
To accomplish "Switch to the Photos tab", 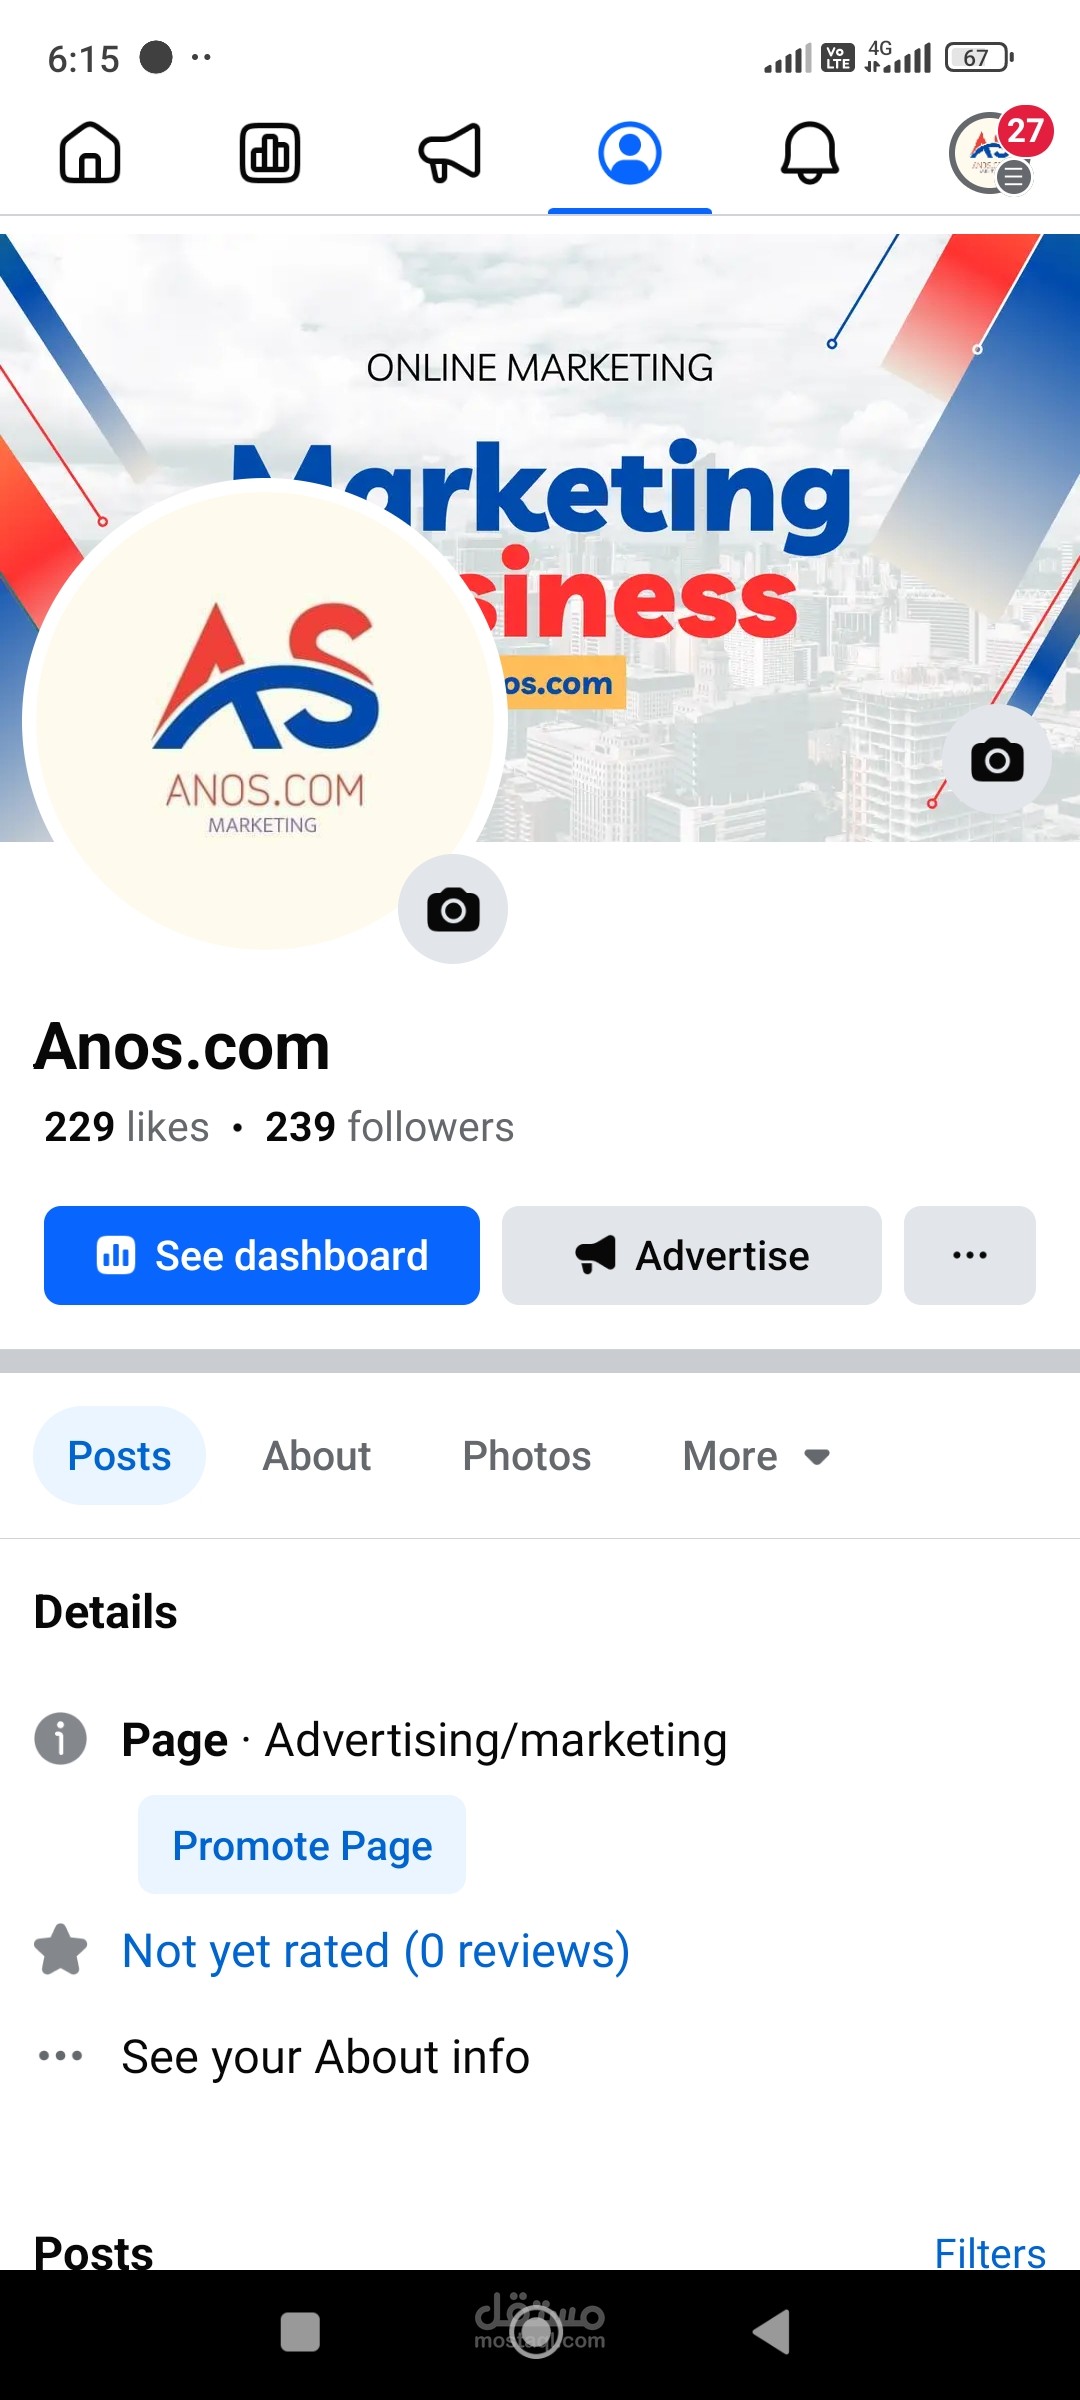I will click(x=527, y=1456).
